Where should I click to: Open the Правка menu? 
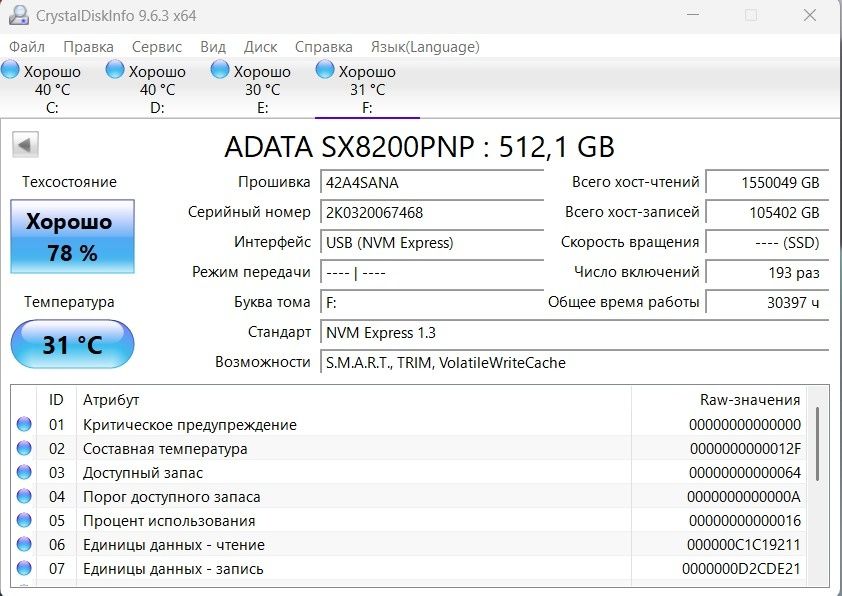pos(89,47)
